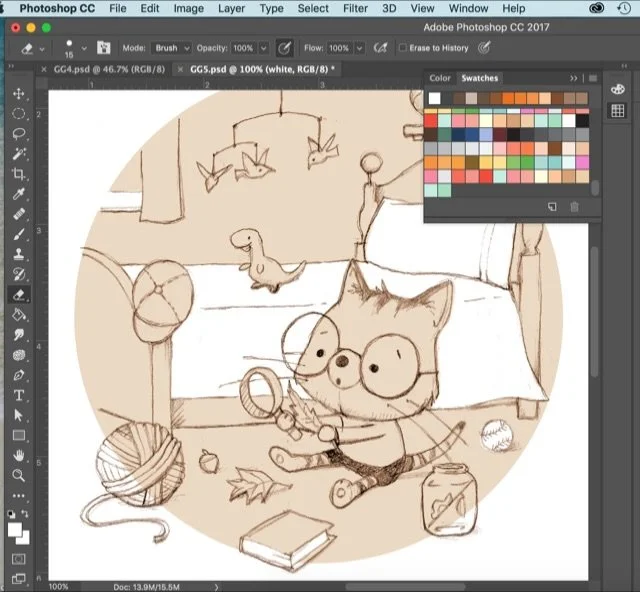Viewport: 640px width, 592px height.
Task: Select the Magic Wand tool
Action: [19, 154]
